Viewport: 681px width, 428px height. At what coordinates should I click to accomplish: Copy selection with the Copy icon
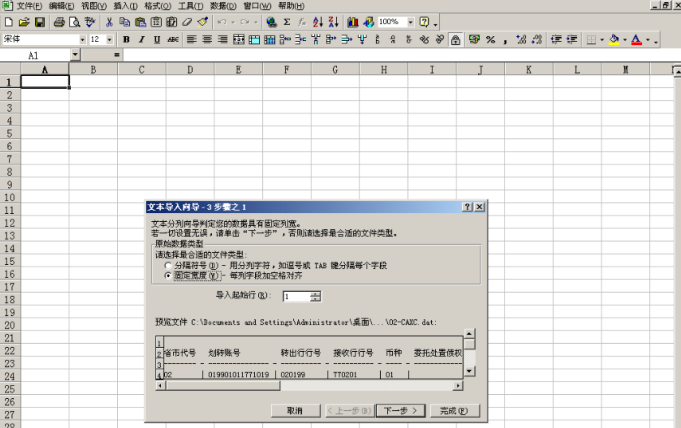pos(125,22)
